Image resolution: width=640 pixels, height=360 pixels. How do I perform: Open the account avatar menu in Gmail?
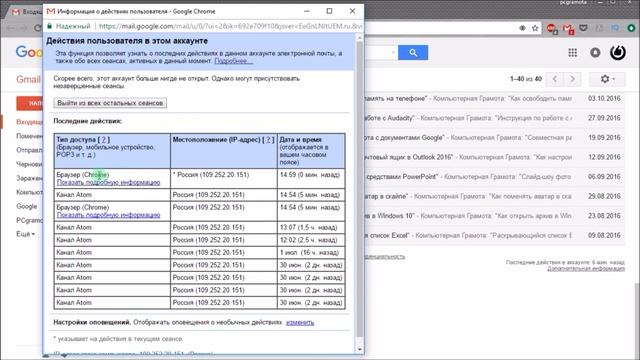pyautogui.click(x=618, y=52)
